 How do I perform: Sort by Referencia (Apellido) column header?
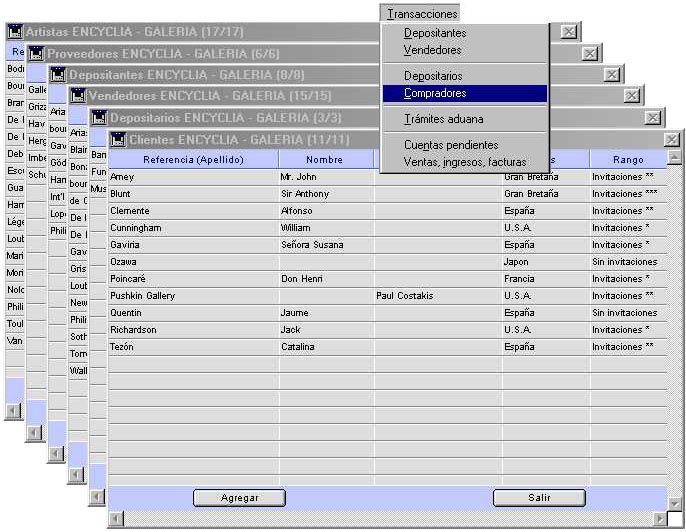(x=193, y=159)
